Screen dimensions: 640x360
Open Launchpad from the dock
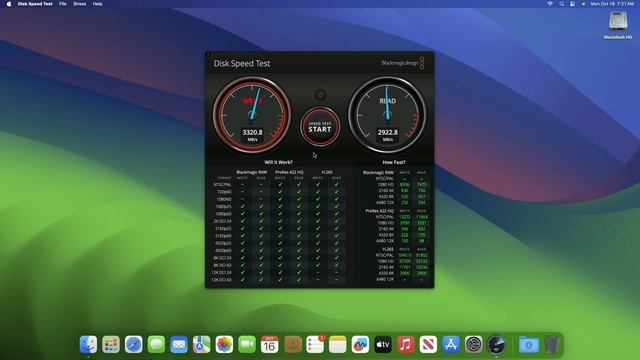tap(111, 344)
